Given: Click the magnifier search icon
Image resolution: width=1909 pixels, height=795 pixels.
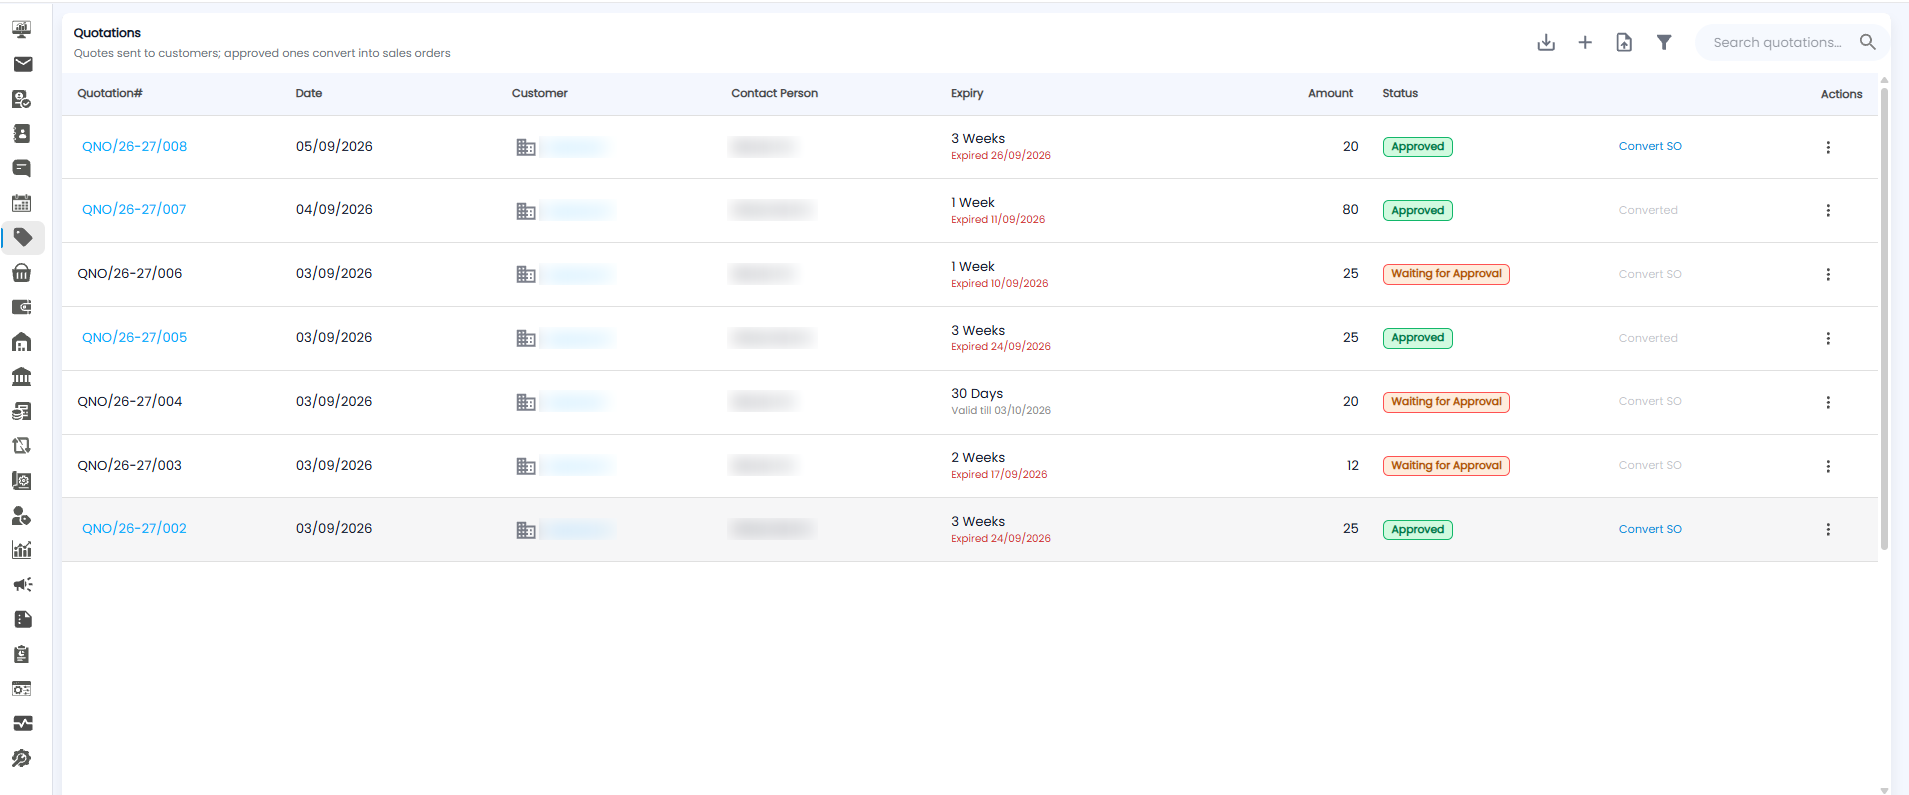Looking at the screenshot, I should coord(1867,42).
